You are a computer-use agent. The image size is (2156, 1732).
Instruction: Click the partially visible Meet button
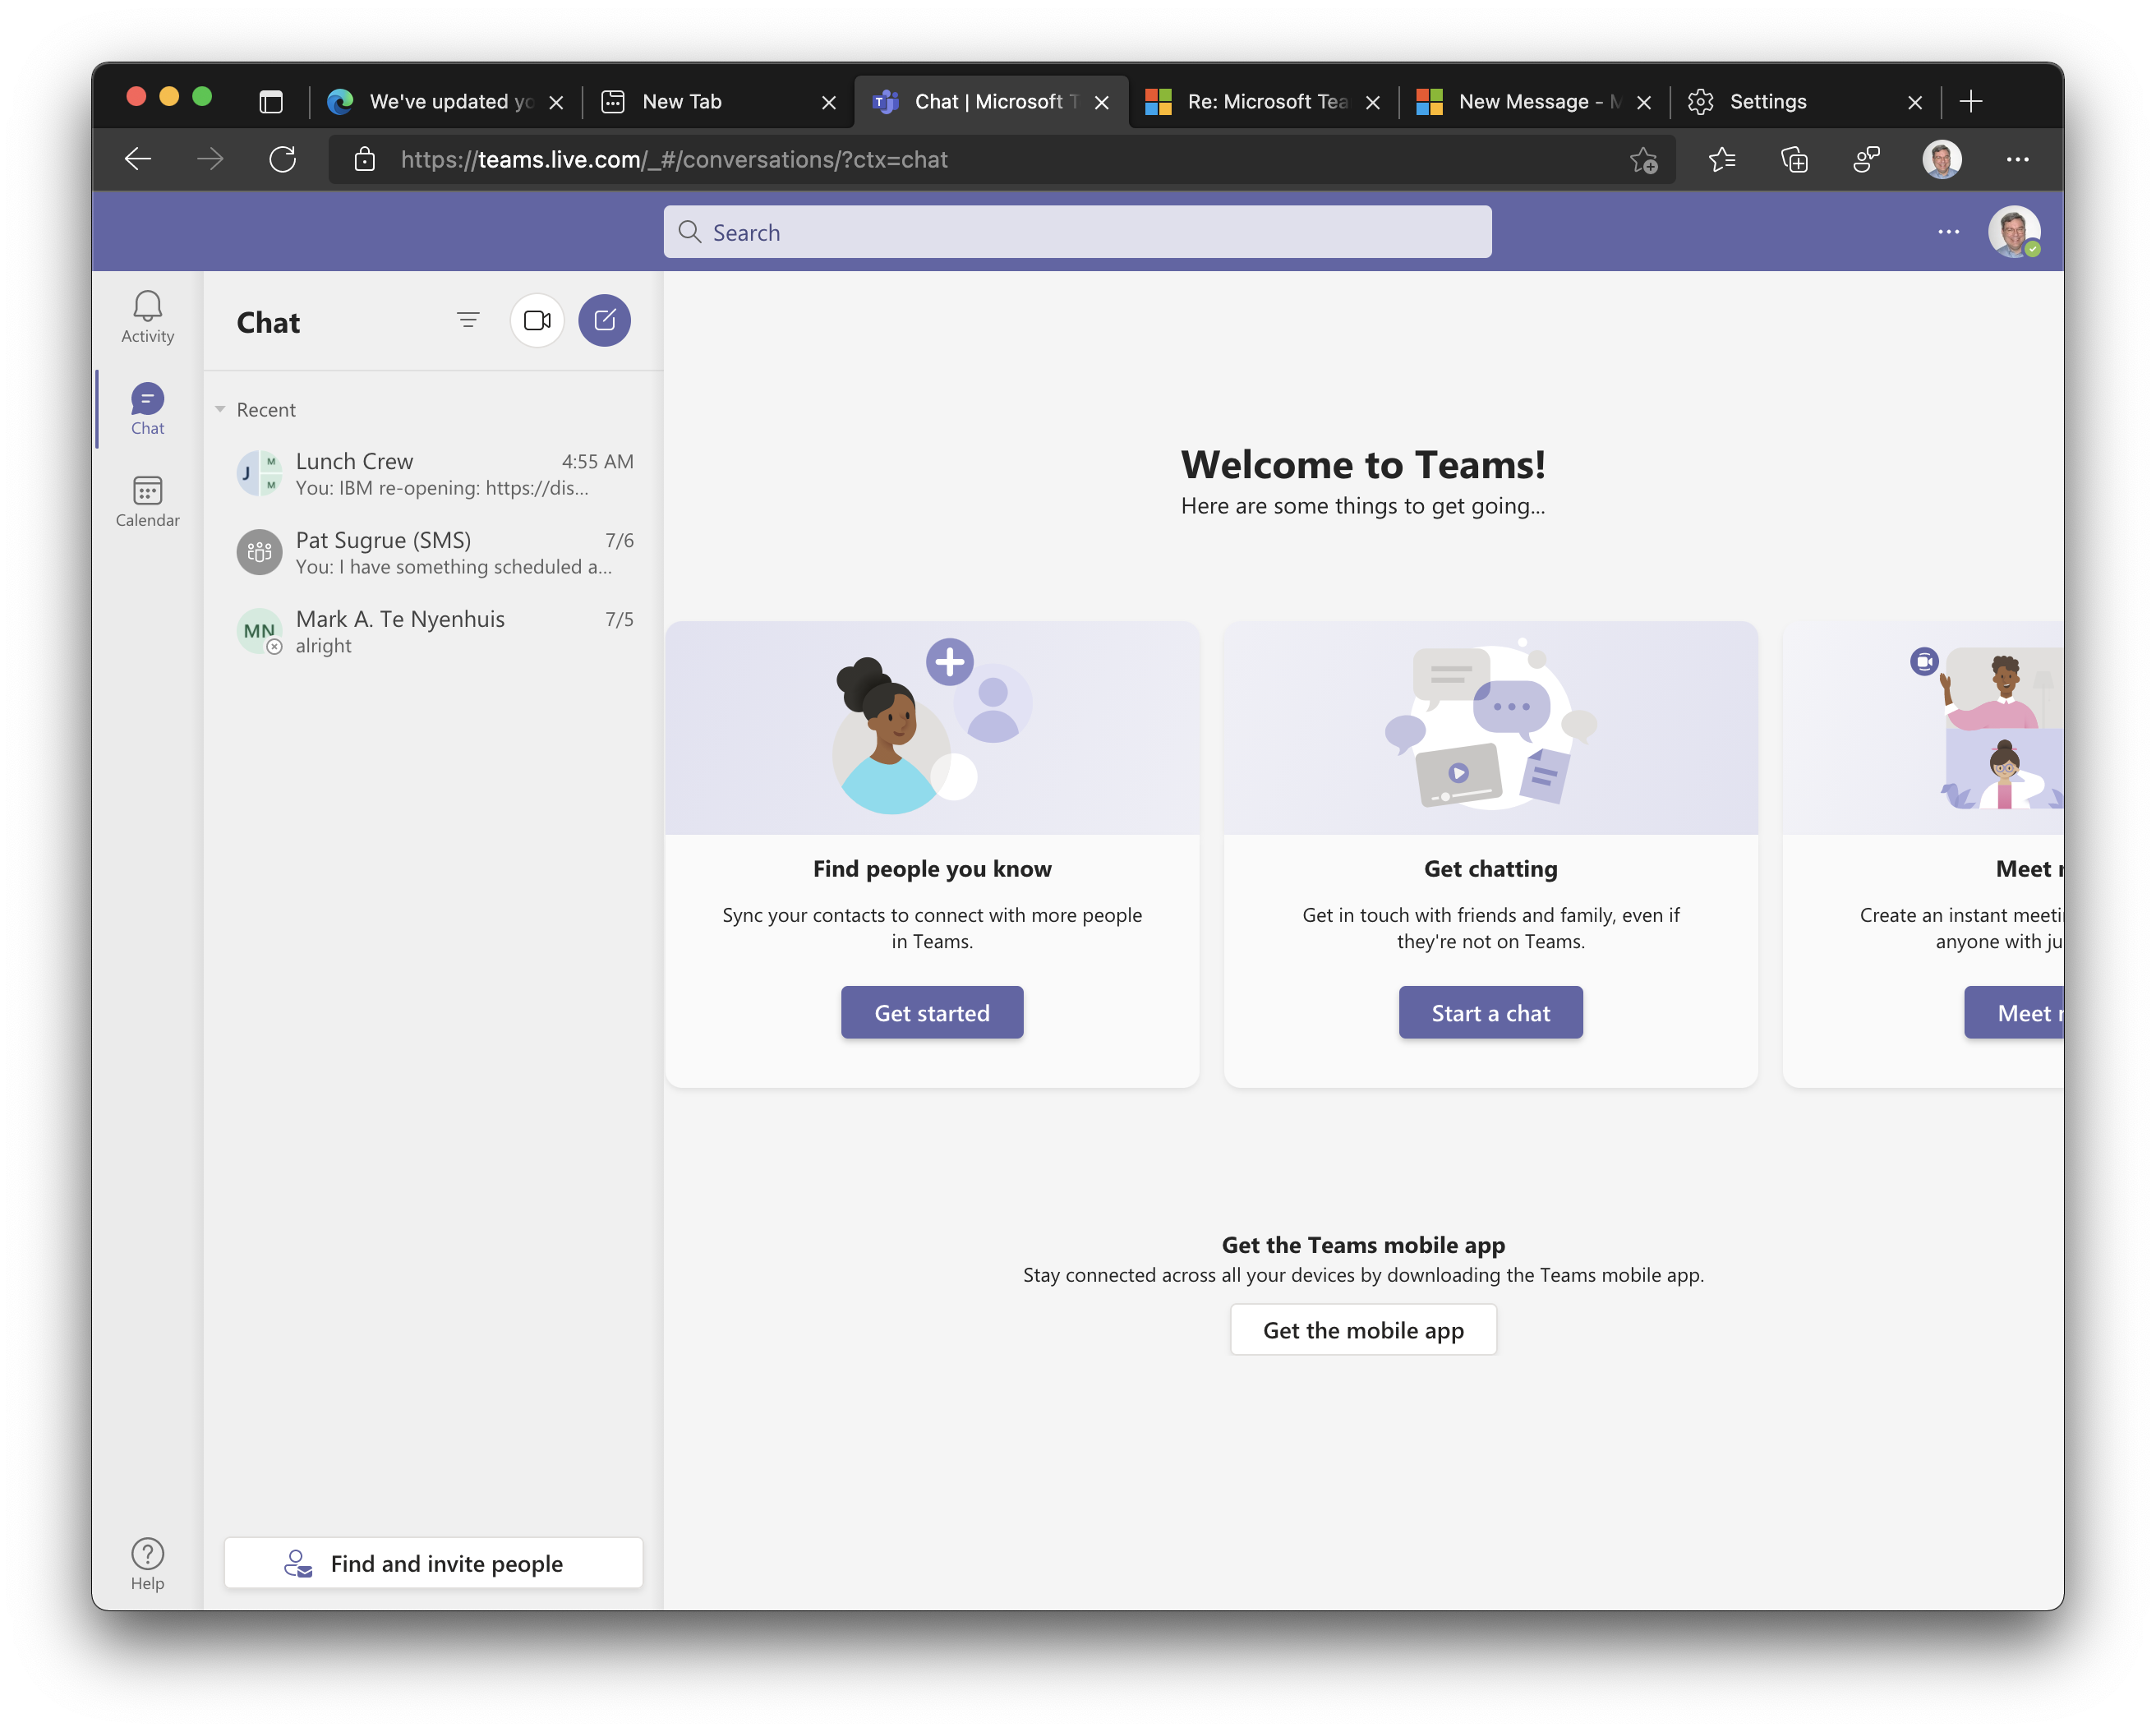click(2014, 1012)
